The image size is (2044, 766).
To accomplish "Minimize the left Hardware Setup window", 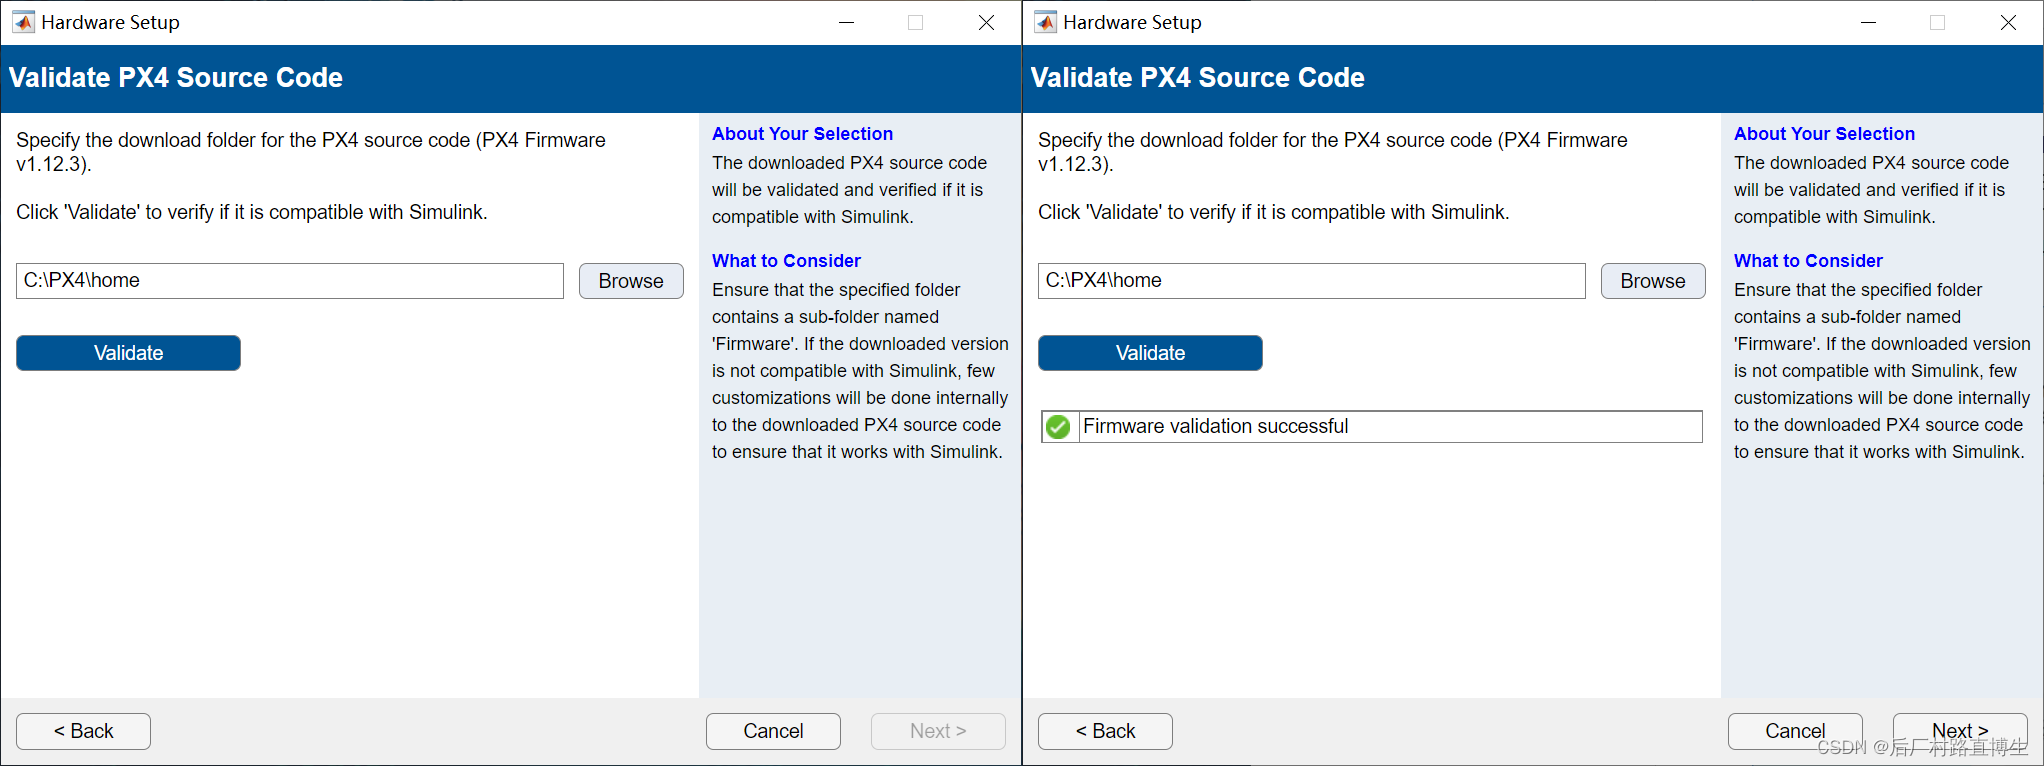I will coord(846,22).
